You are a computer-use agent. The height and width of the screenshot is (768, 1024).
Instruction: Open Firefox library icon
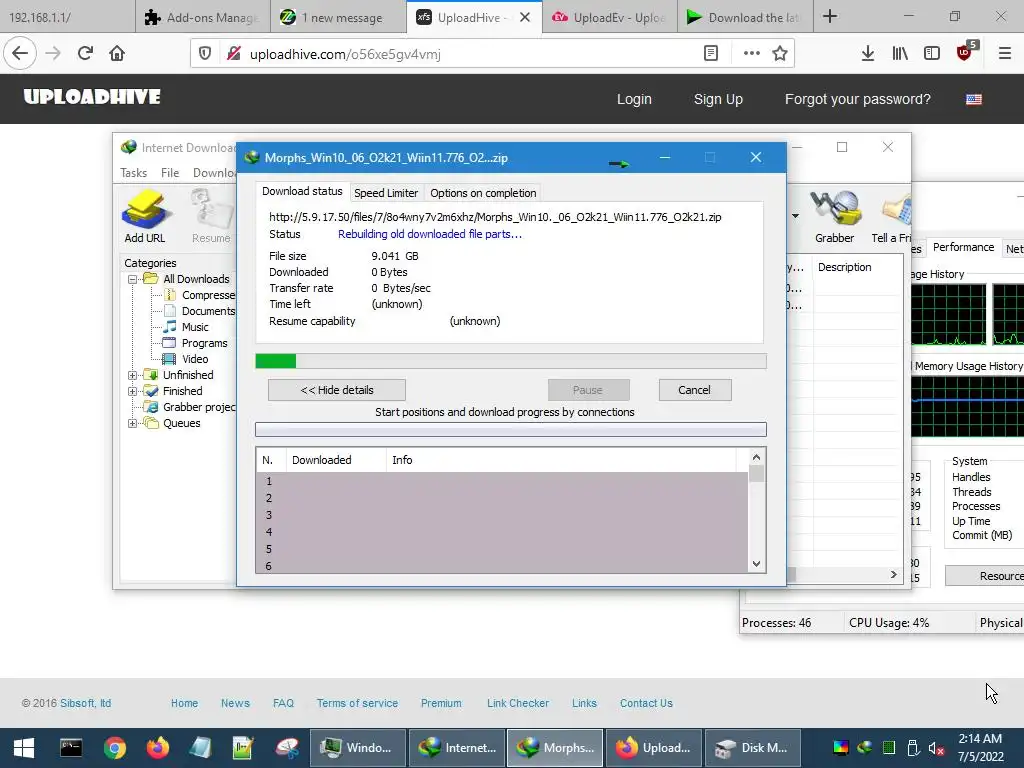(x=900, y=54)
